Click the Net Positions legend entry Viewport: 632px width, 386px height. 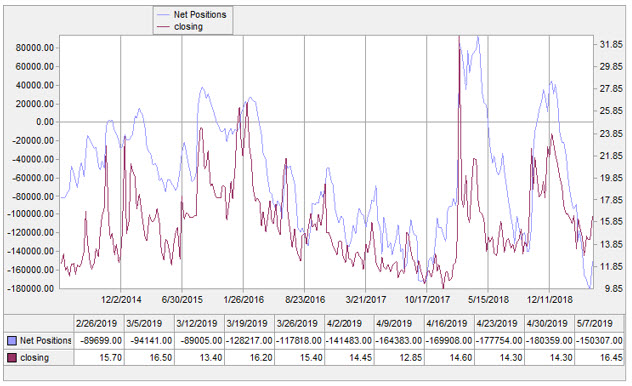[x=192, y=15]
